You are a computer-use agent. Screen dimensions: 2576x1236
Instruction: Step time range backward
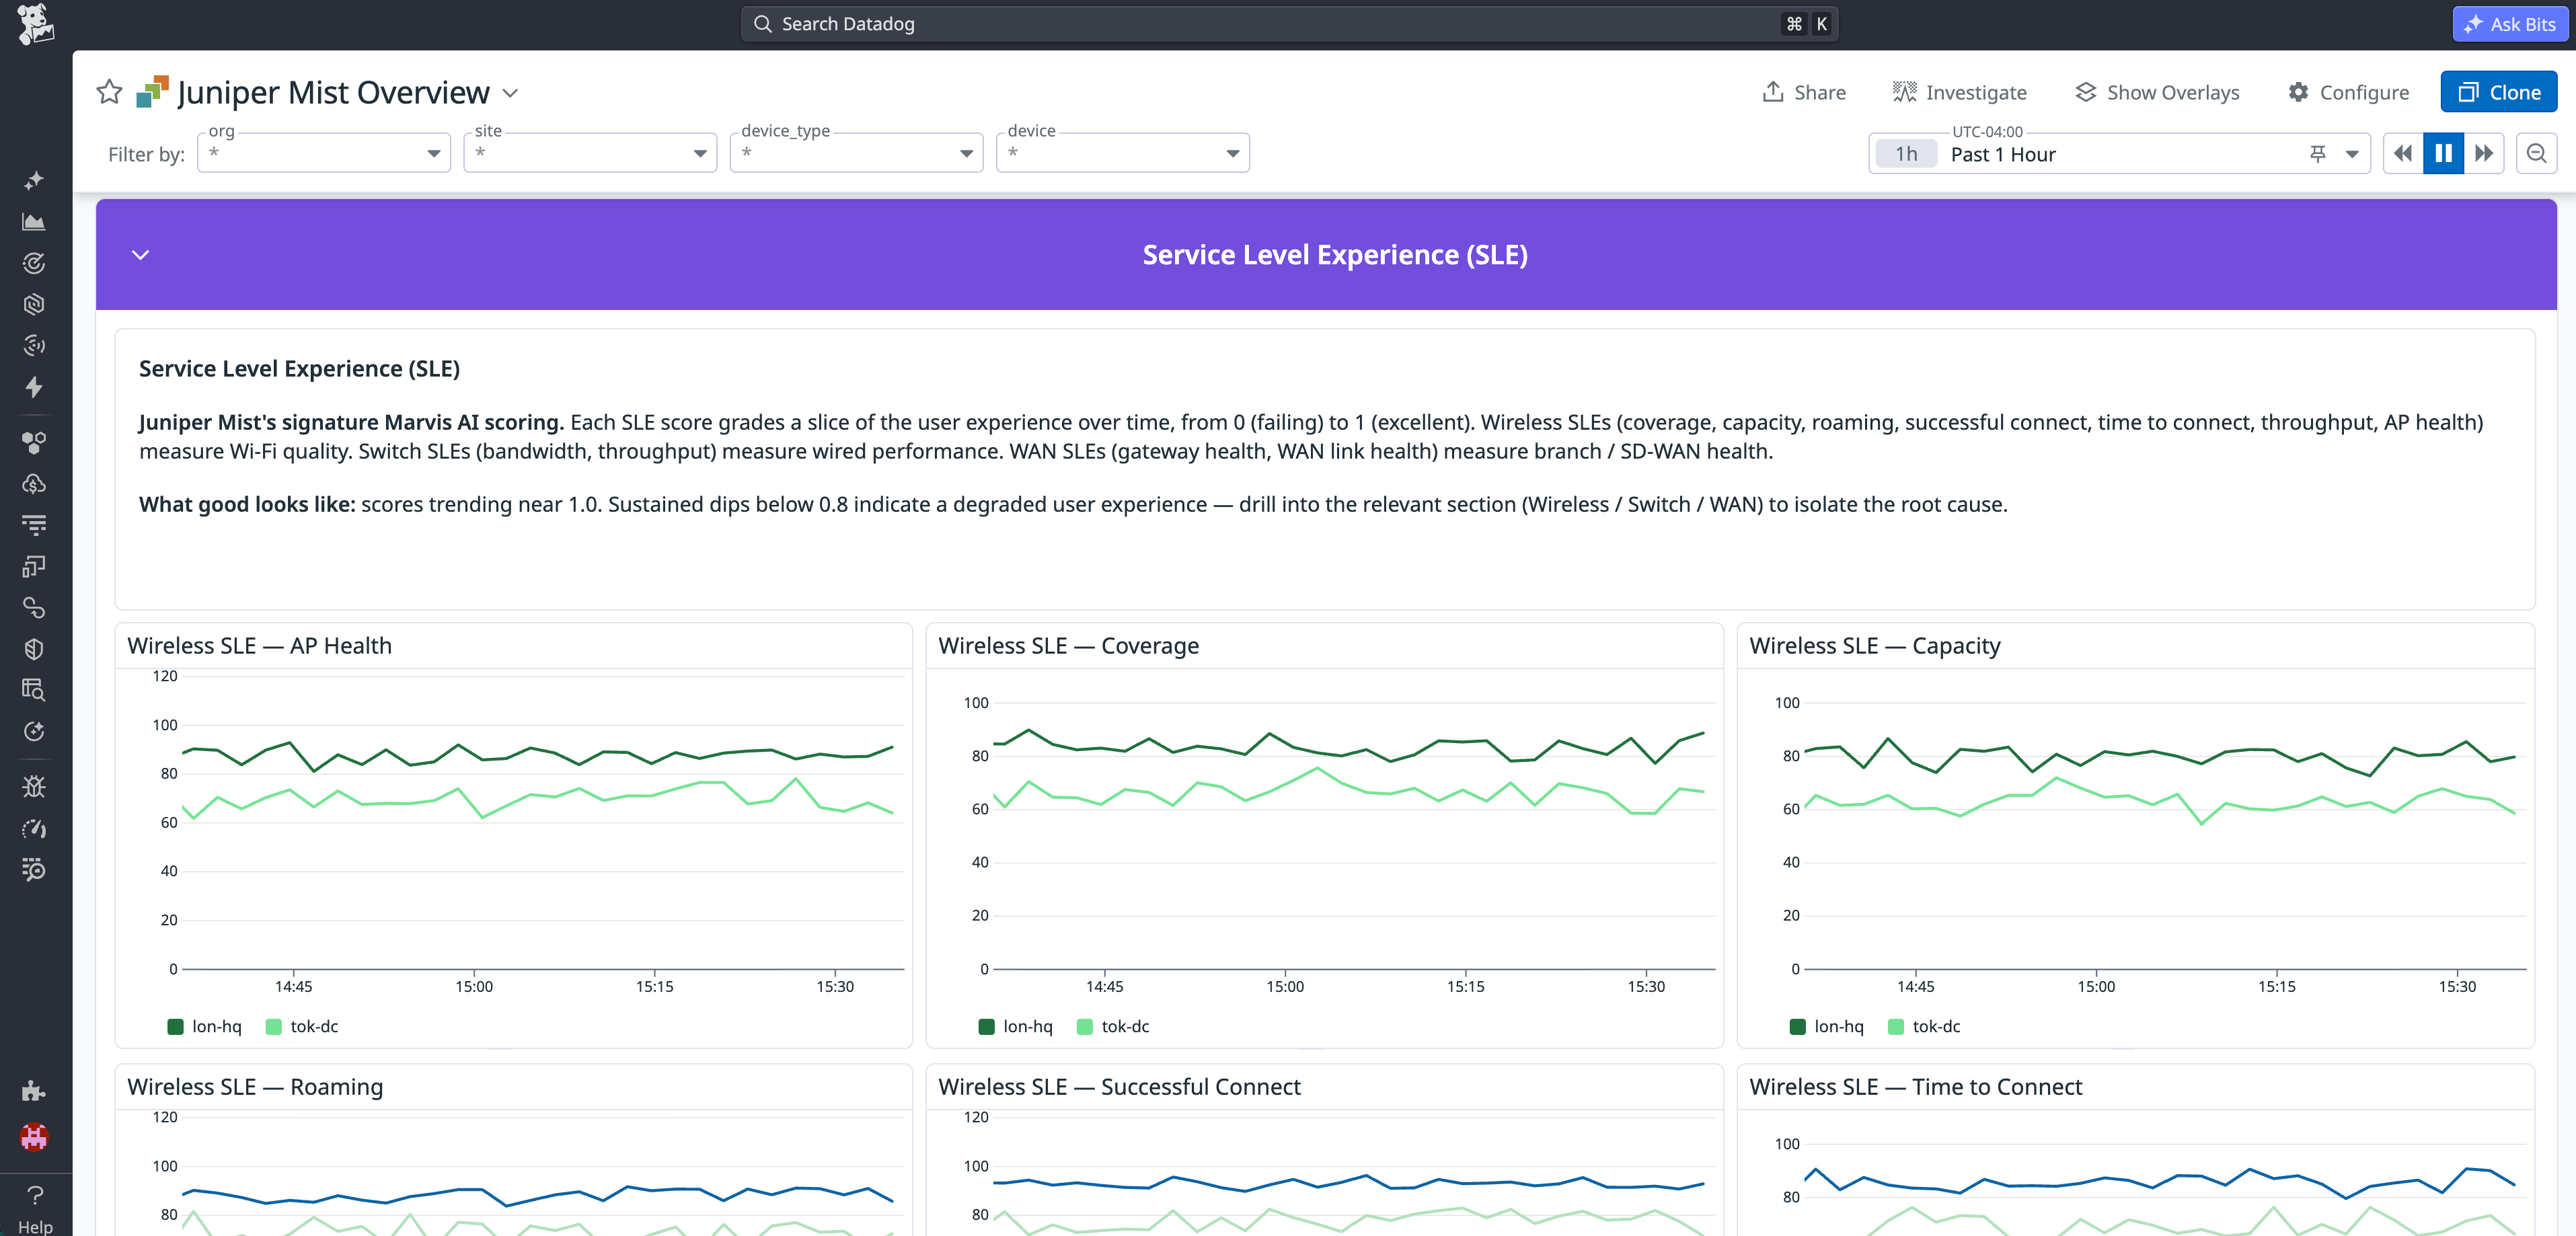click(x=2403, y=153)
